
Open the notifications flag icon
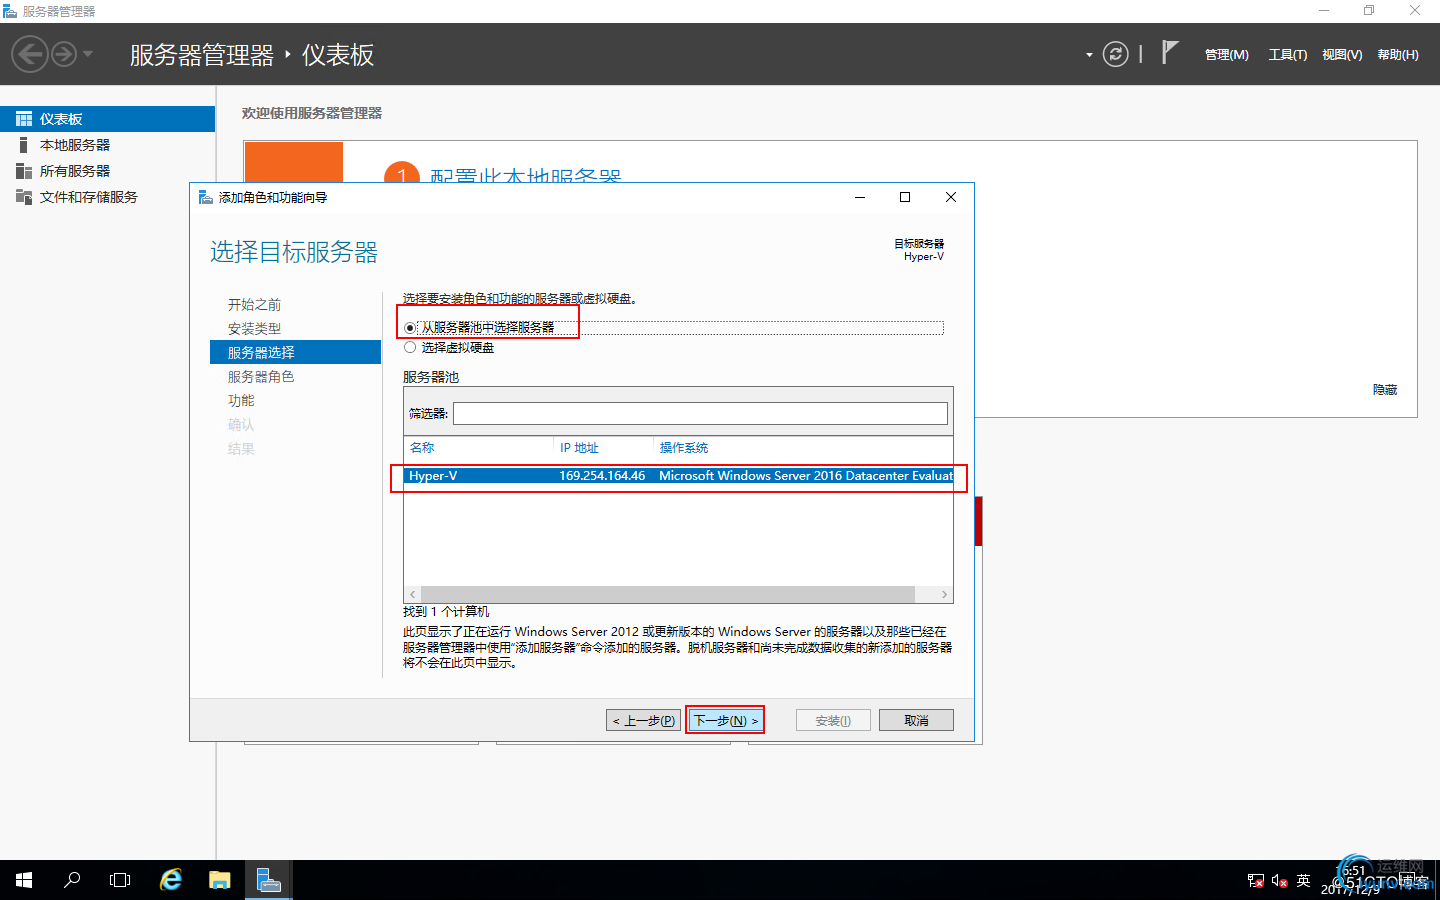(x=1170, y=52)
